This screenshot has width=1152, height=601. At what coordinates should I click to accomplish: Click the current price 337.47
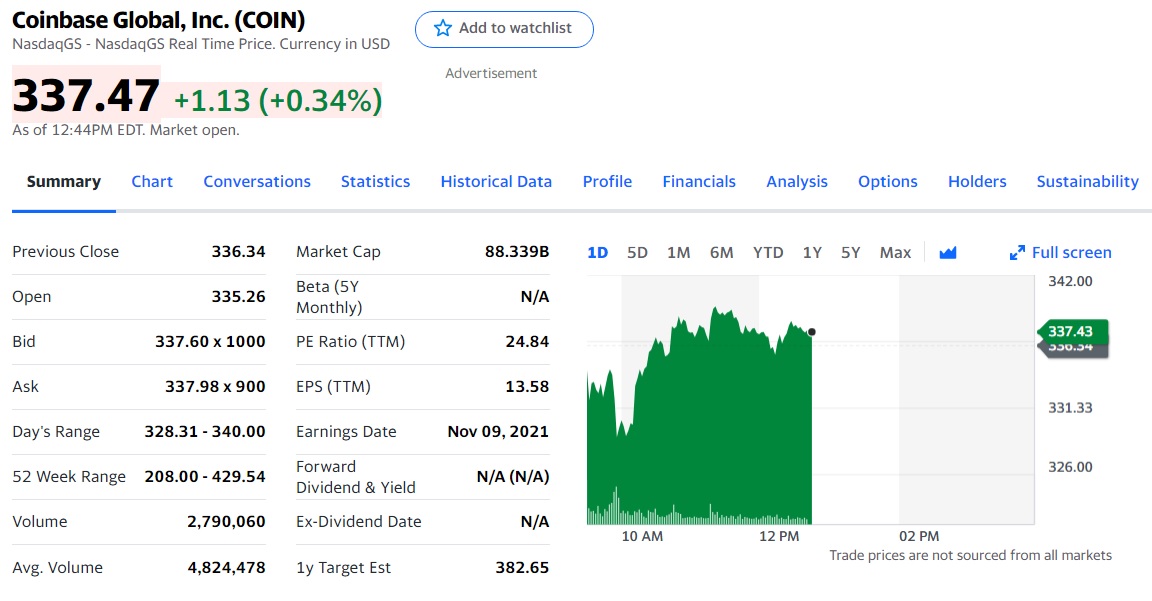pos(86,96)
